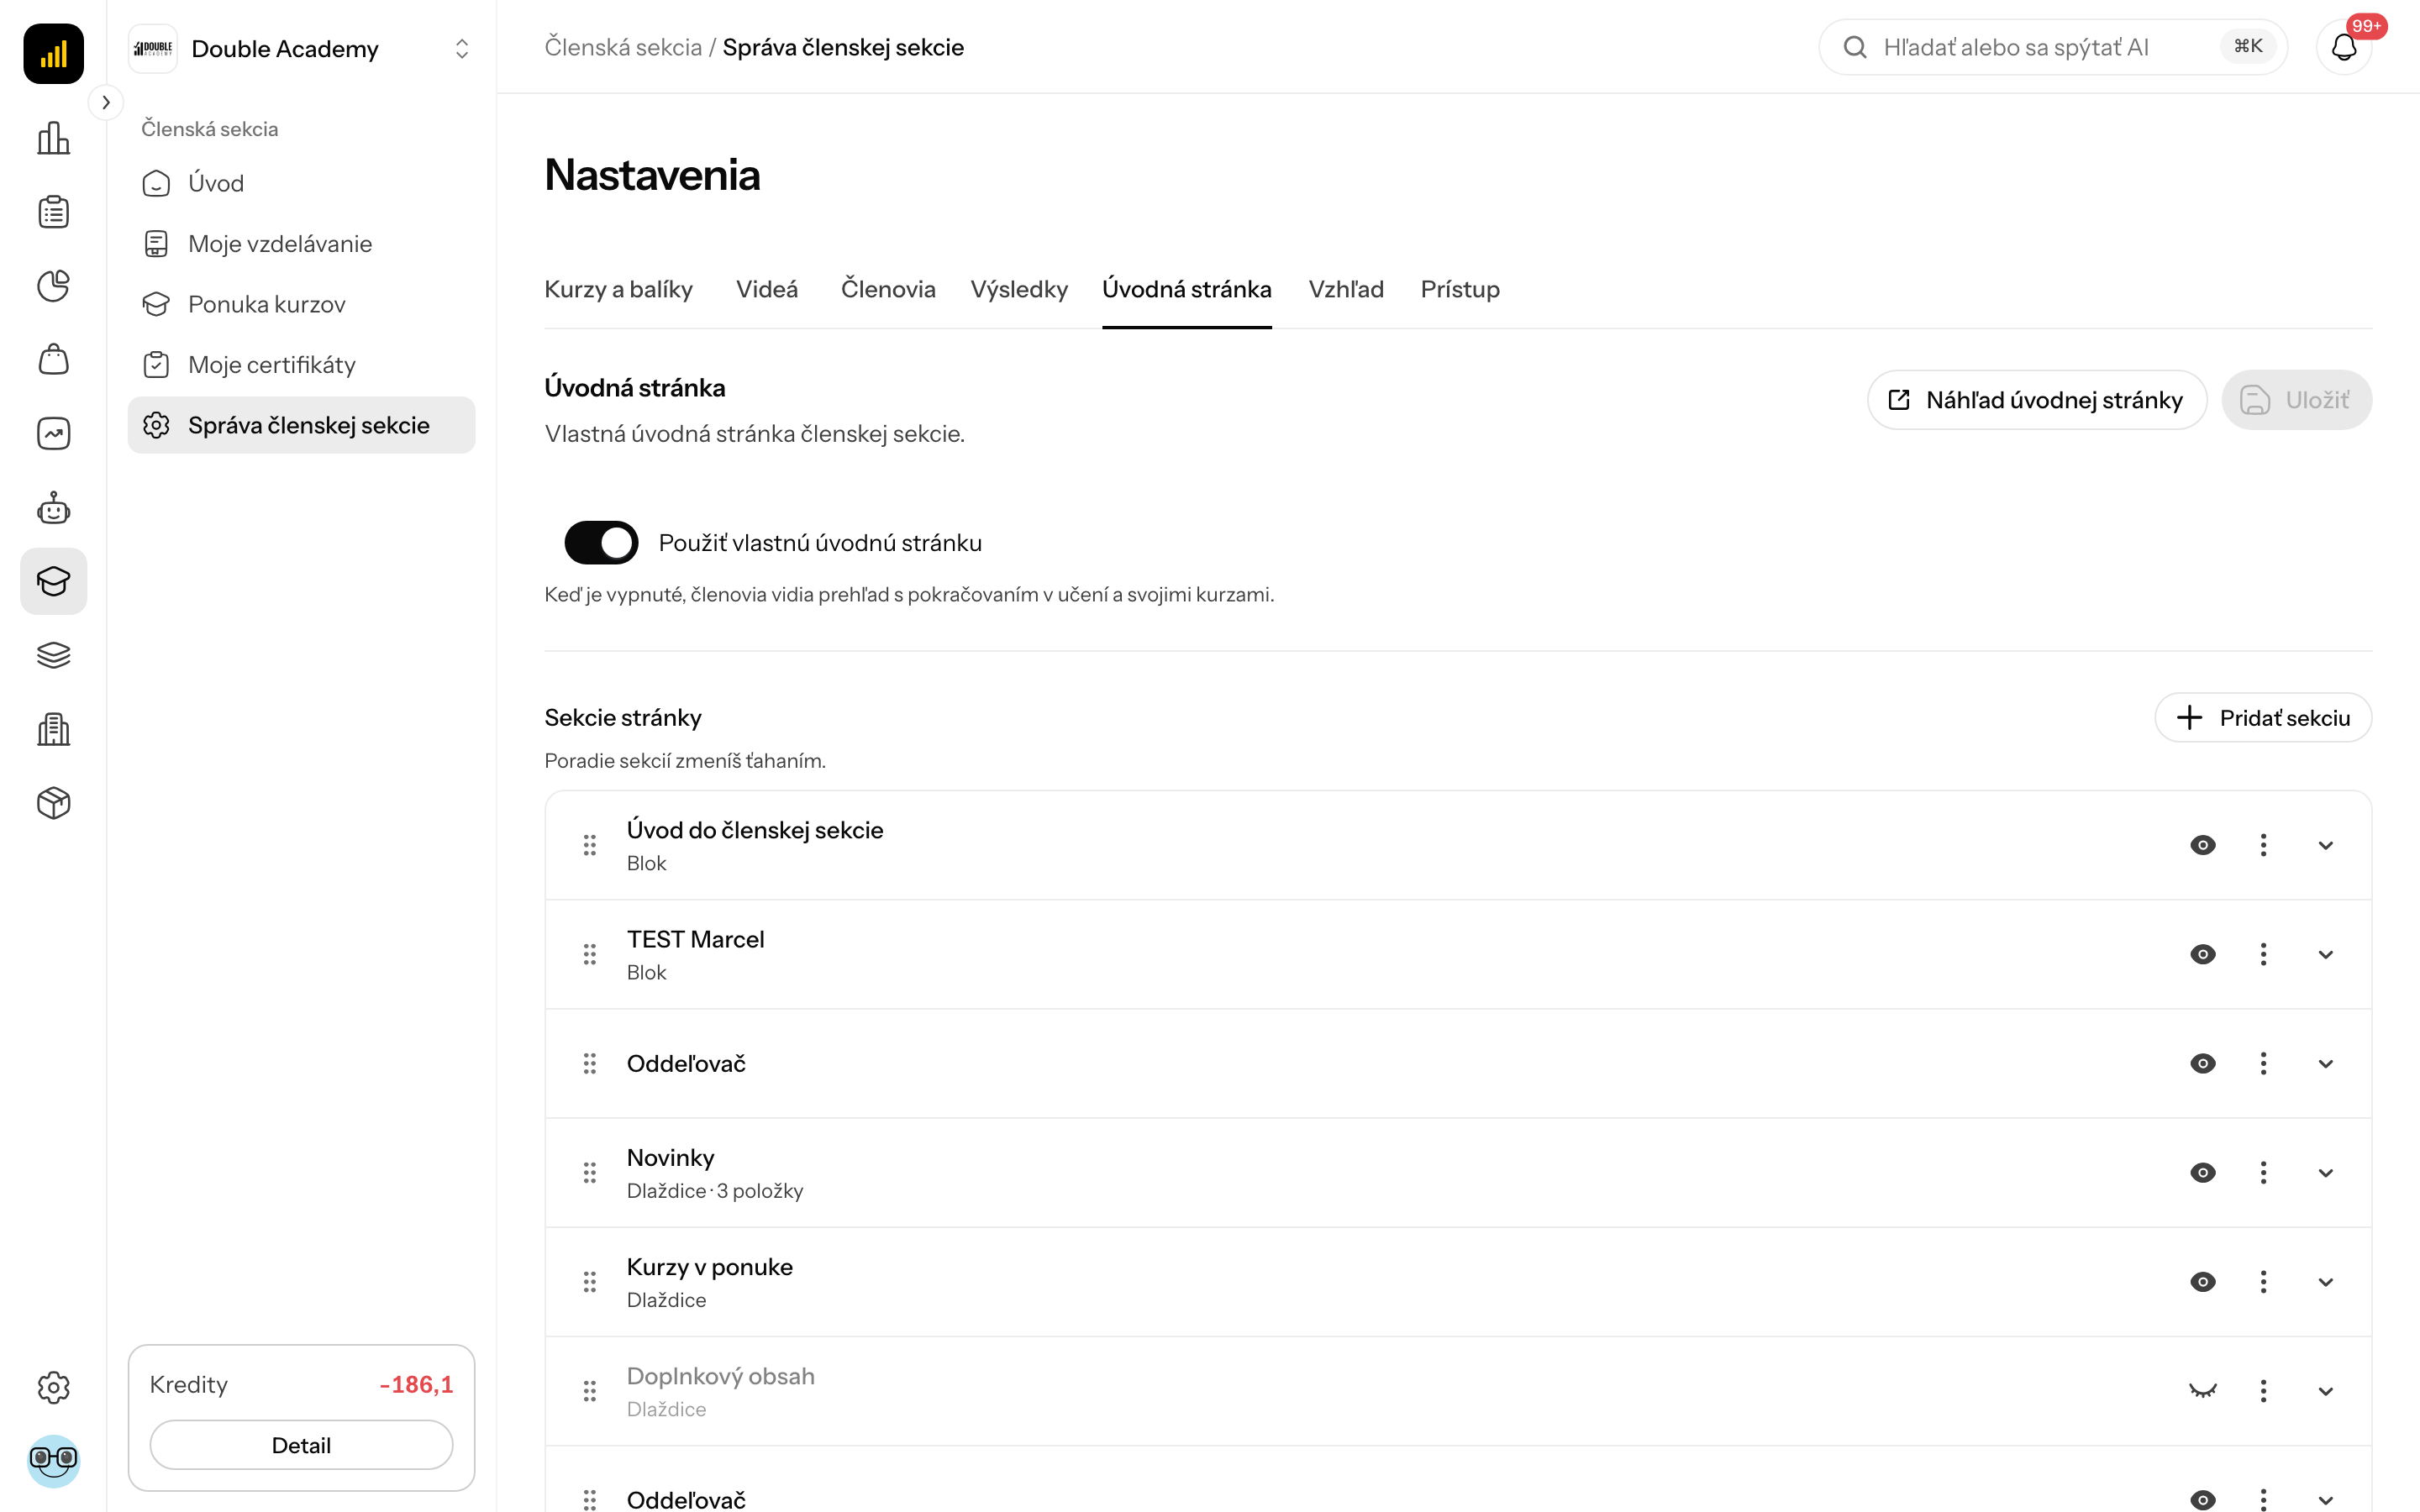Open more options for TEST Marcel section
The height and width of the screenshot is (1512, 2420).
(2263, 954)
